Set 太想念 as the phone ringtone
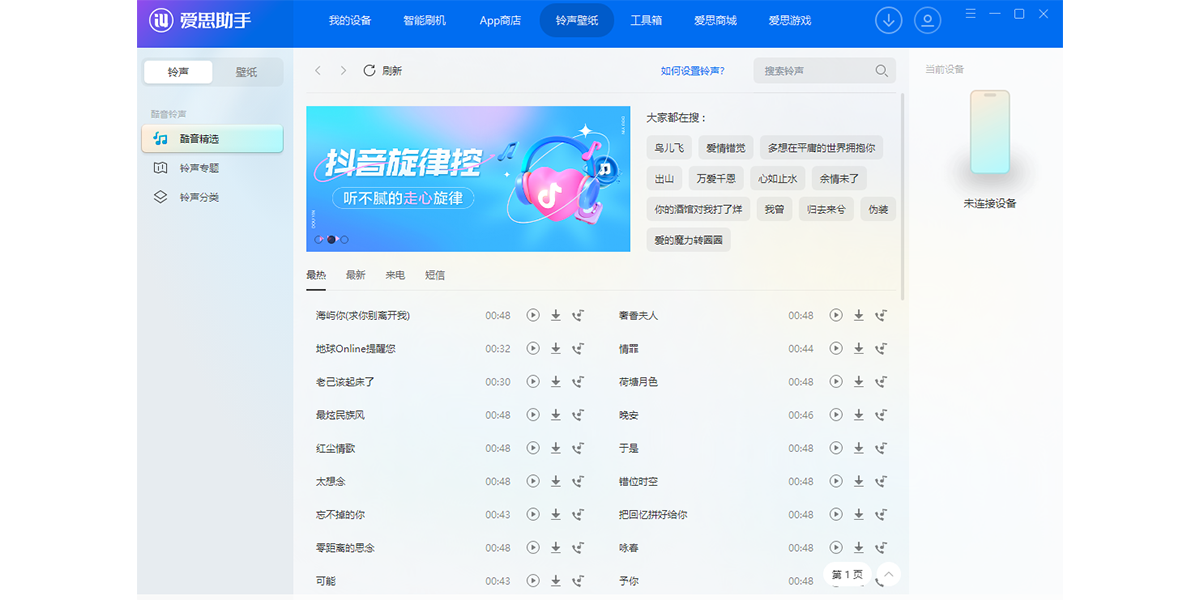This screenshot has width=1200, height=600. 578,481
